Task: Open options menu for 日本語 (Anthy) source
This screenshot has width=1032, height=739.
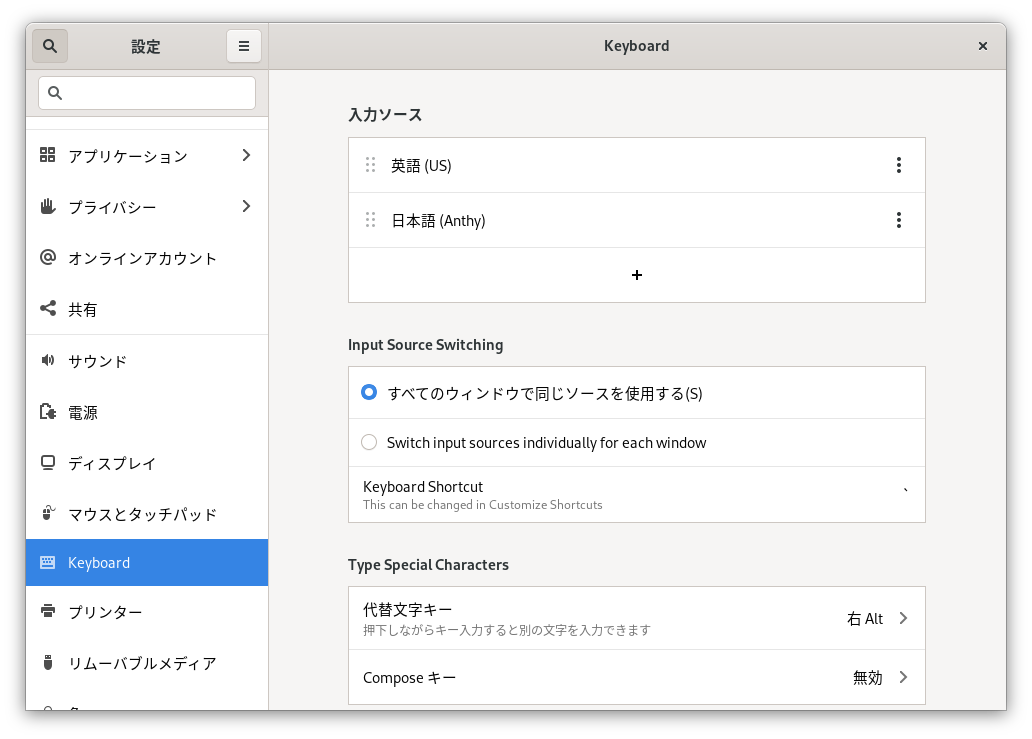Action: (x=898, y=220)
